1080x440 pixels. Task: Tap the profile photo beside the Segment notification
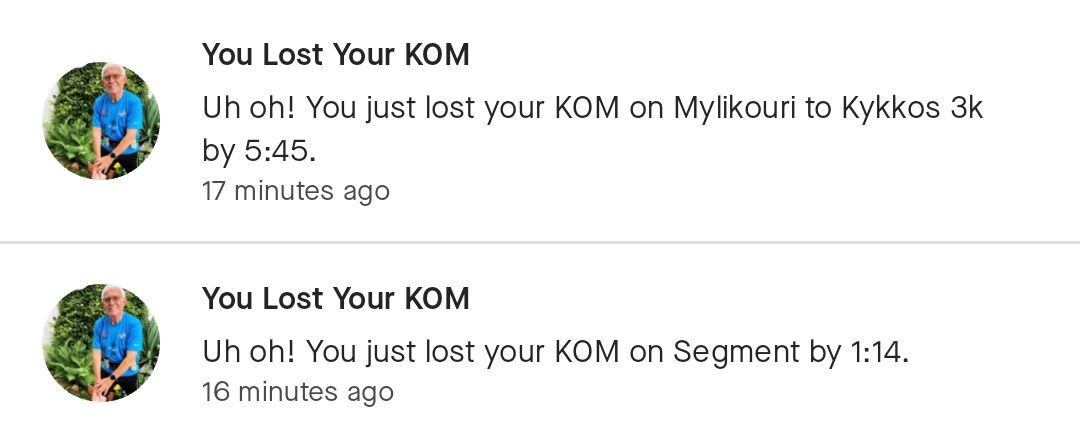[x=101, y=343]
